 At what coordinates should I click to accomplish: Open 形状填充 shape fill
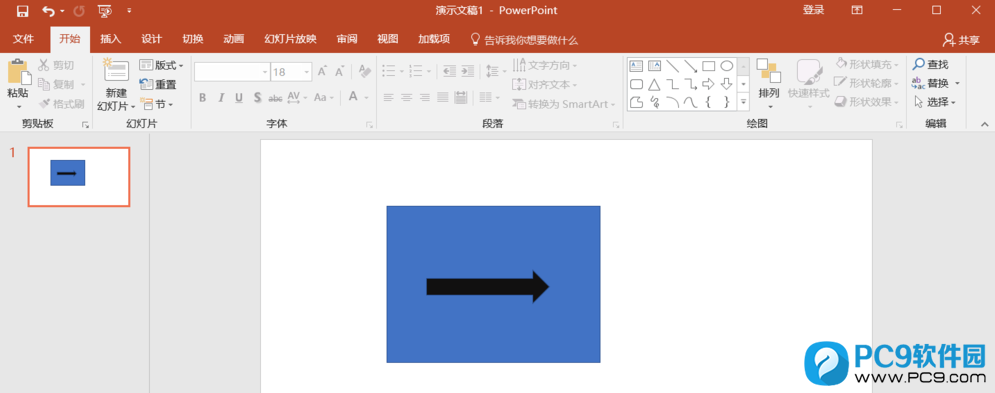tap(867, 65)
